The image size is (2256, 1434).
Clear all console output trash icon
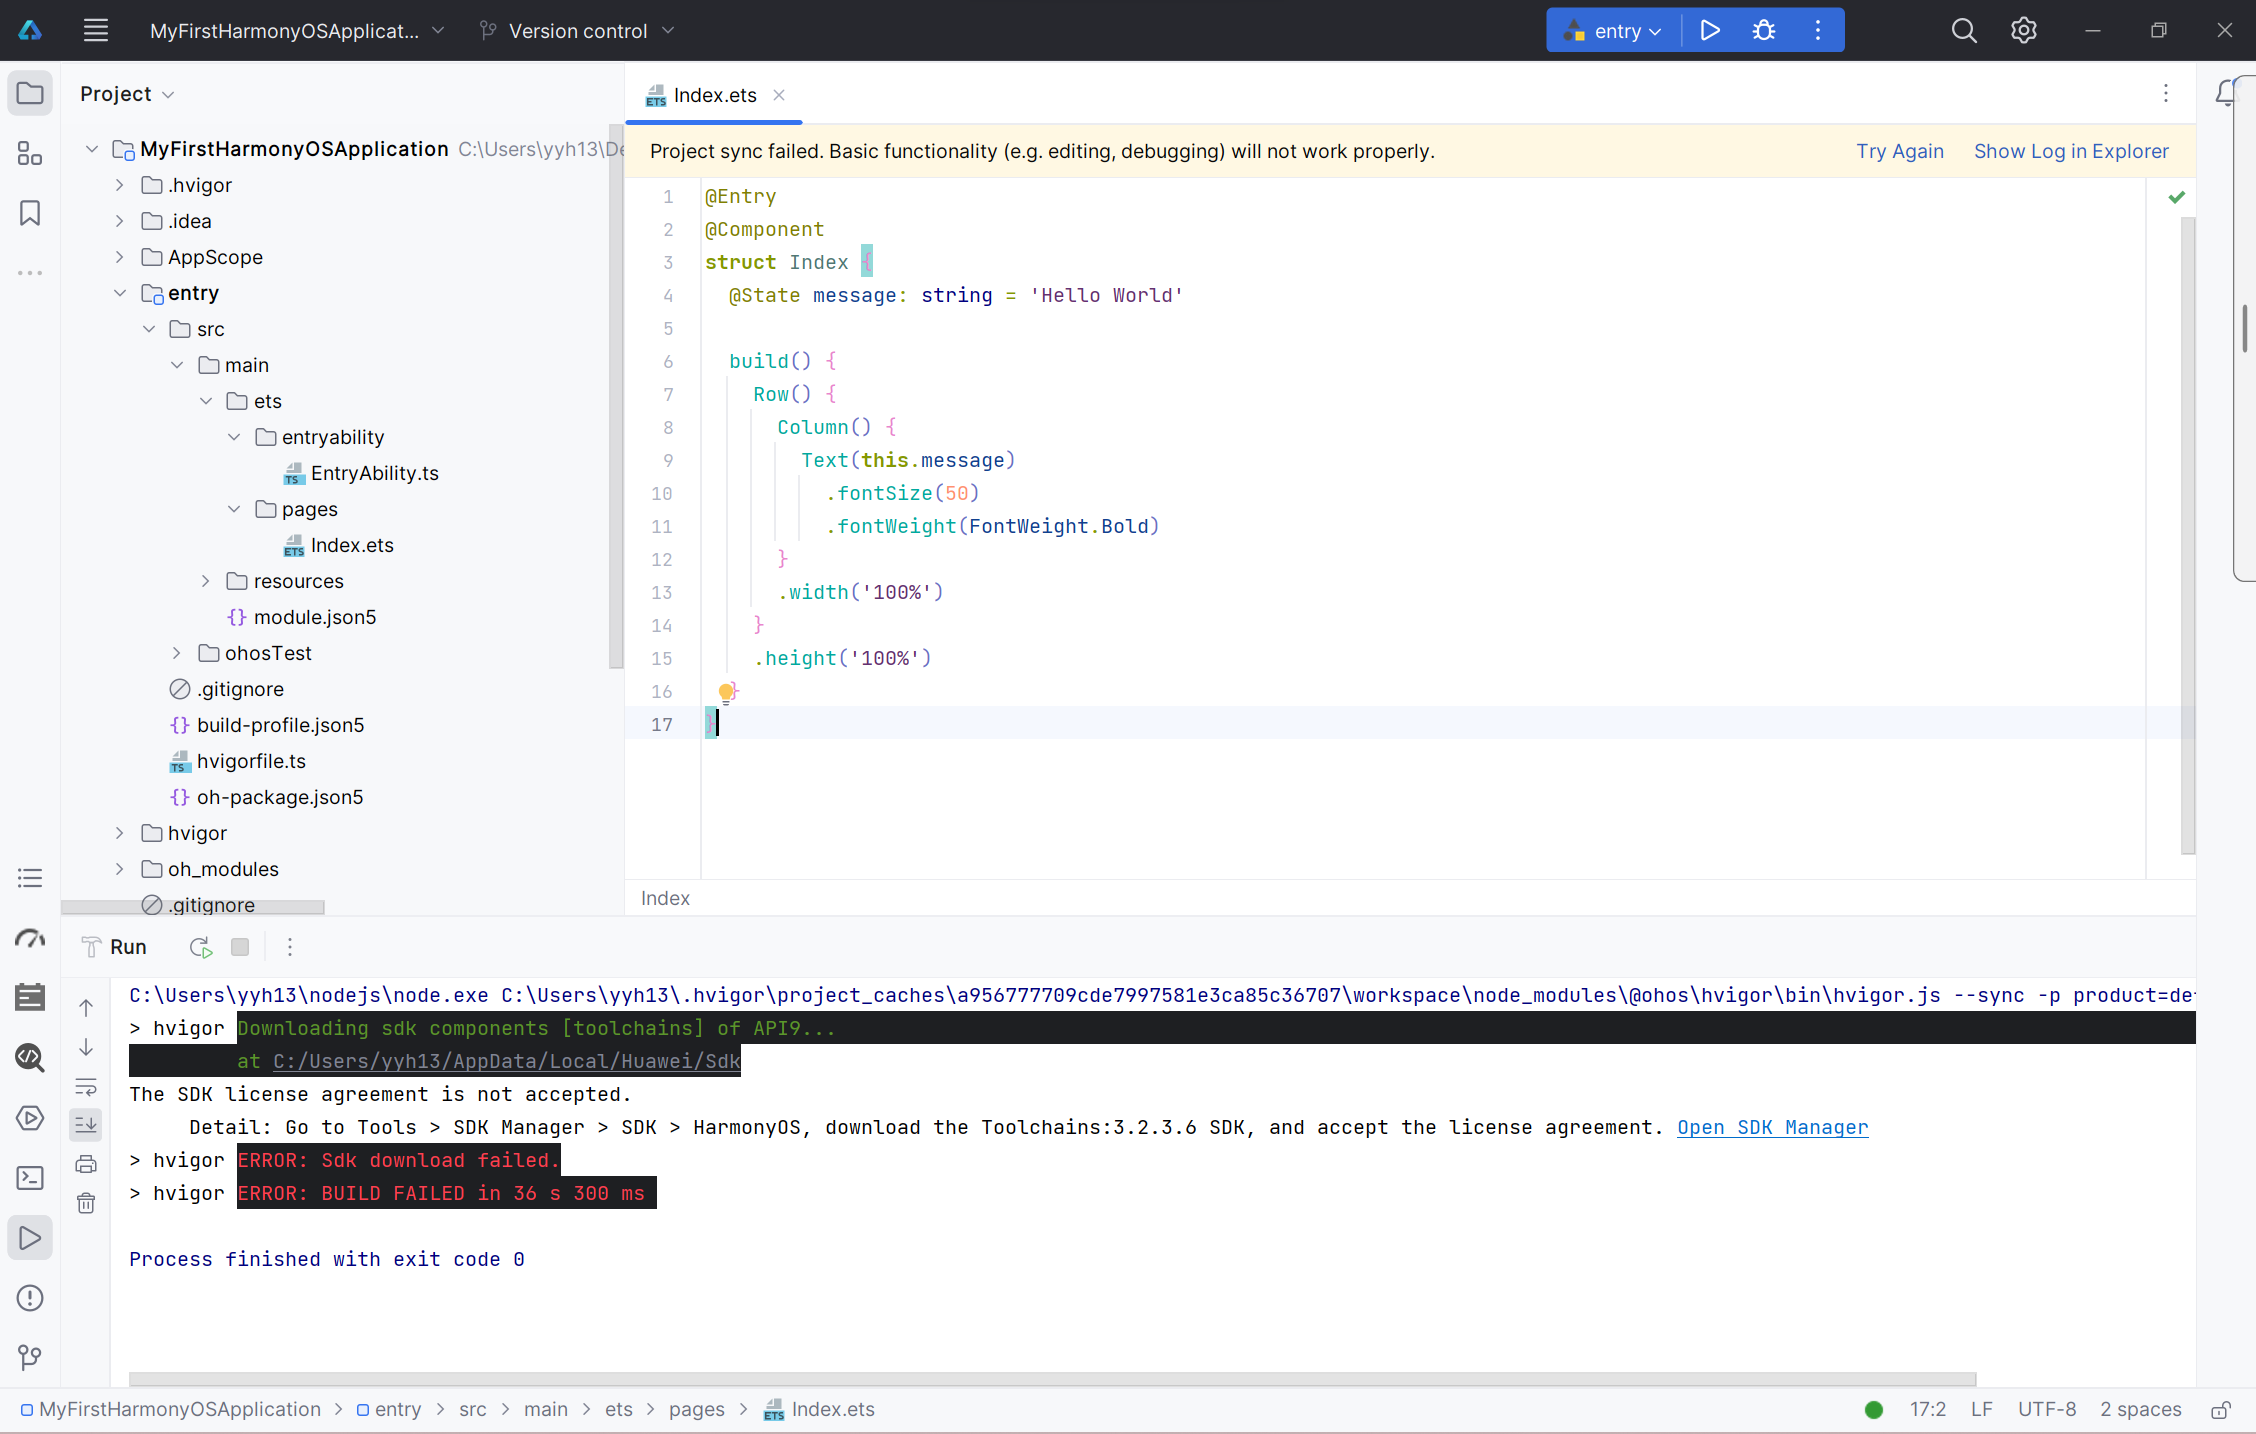(x=86, y=1203)
